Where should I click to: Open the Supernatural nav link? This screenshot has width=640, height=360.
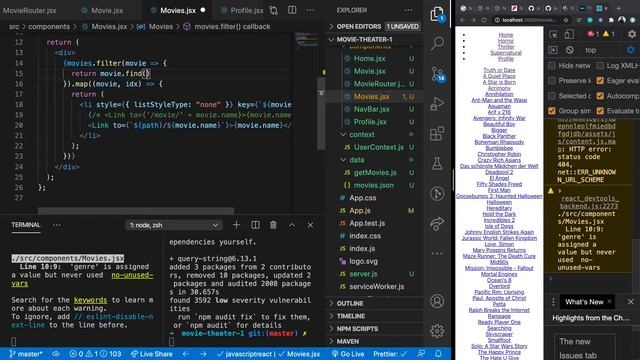[506, 53]
